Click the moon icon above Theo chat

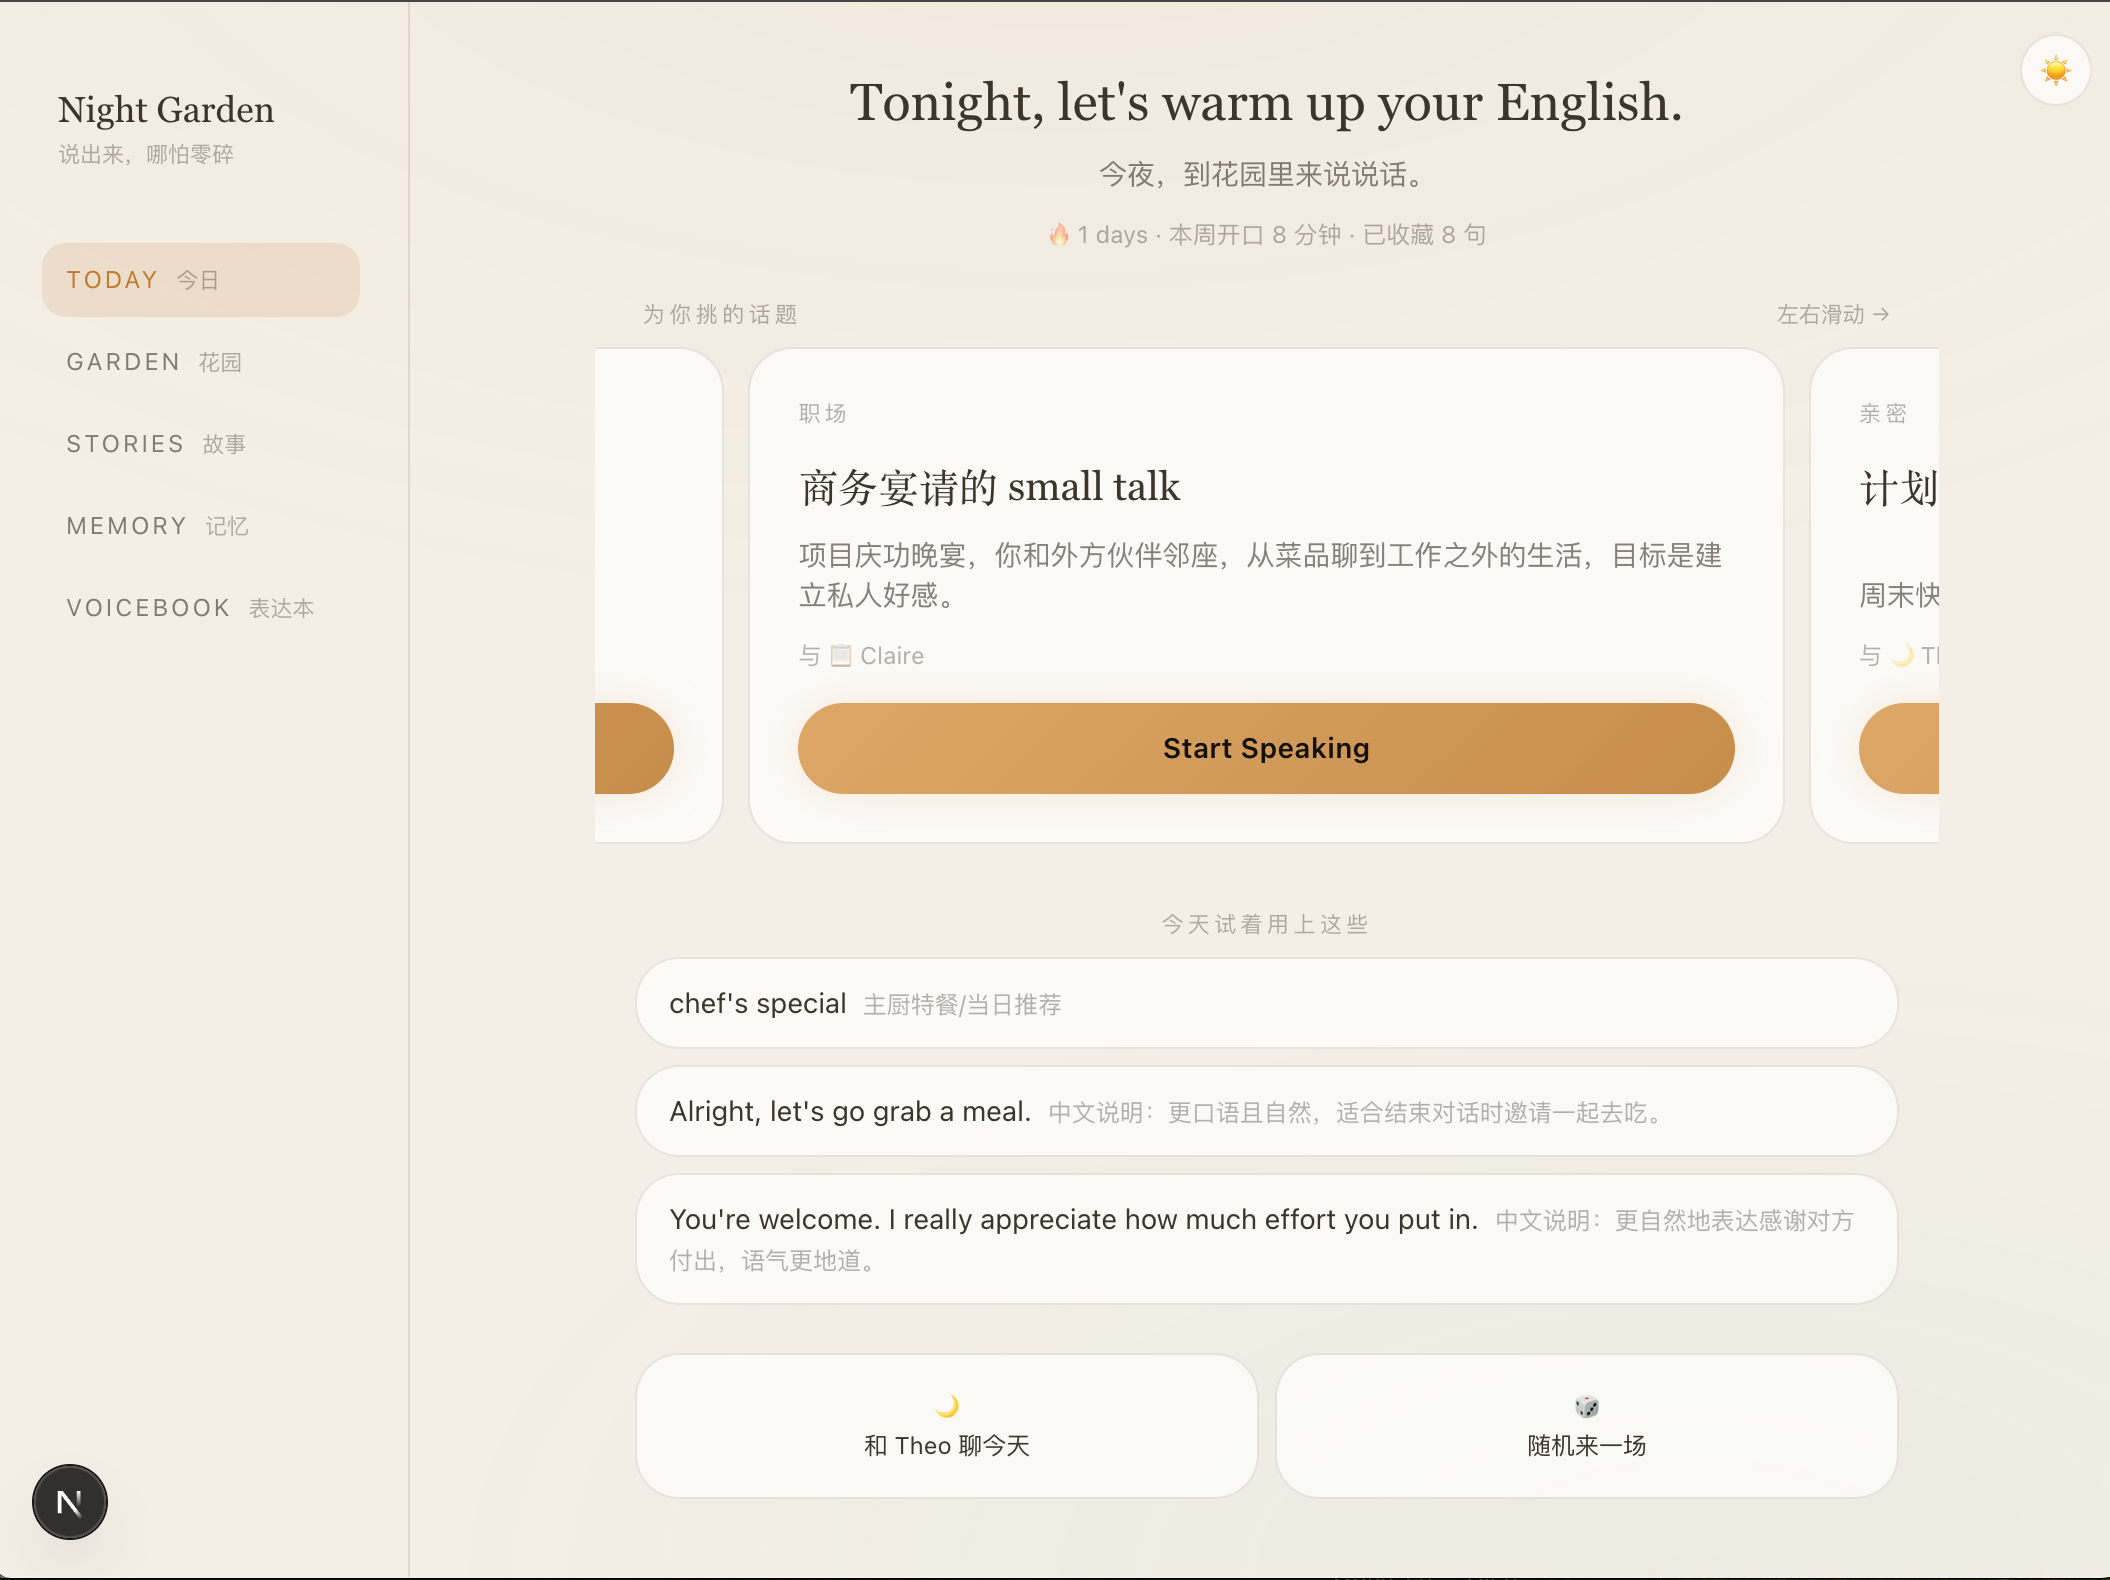[947, 1406]
